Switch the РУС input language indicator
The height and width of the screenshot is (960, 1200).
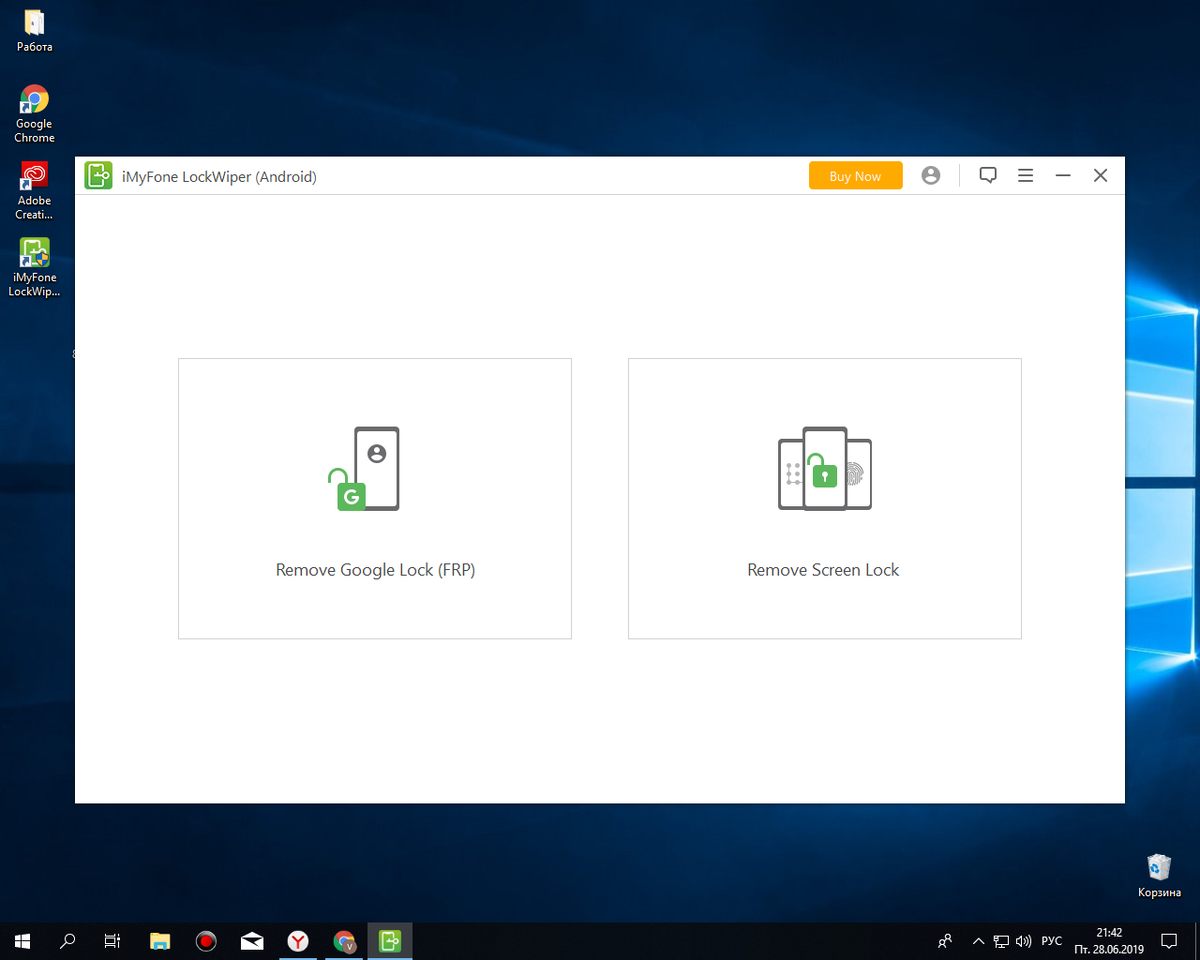pyautogui.click(x=1052, y=941)
